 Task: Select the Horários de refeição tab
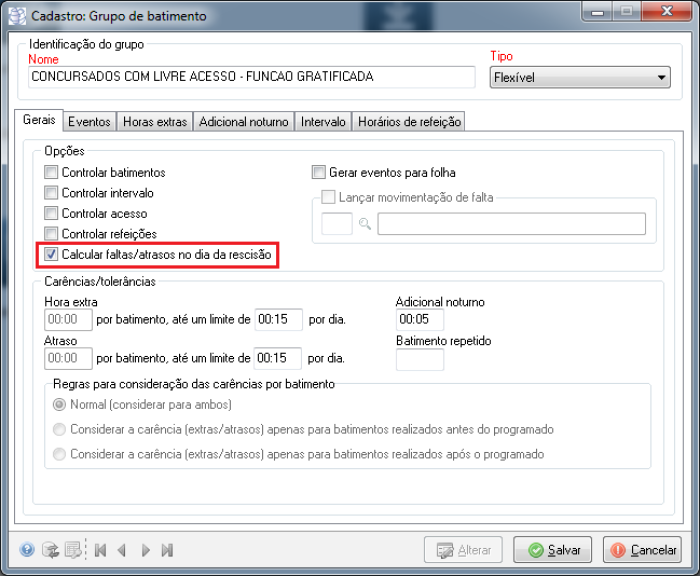(408, 122)
